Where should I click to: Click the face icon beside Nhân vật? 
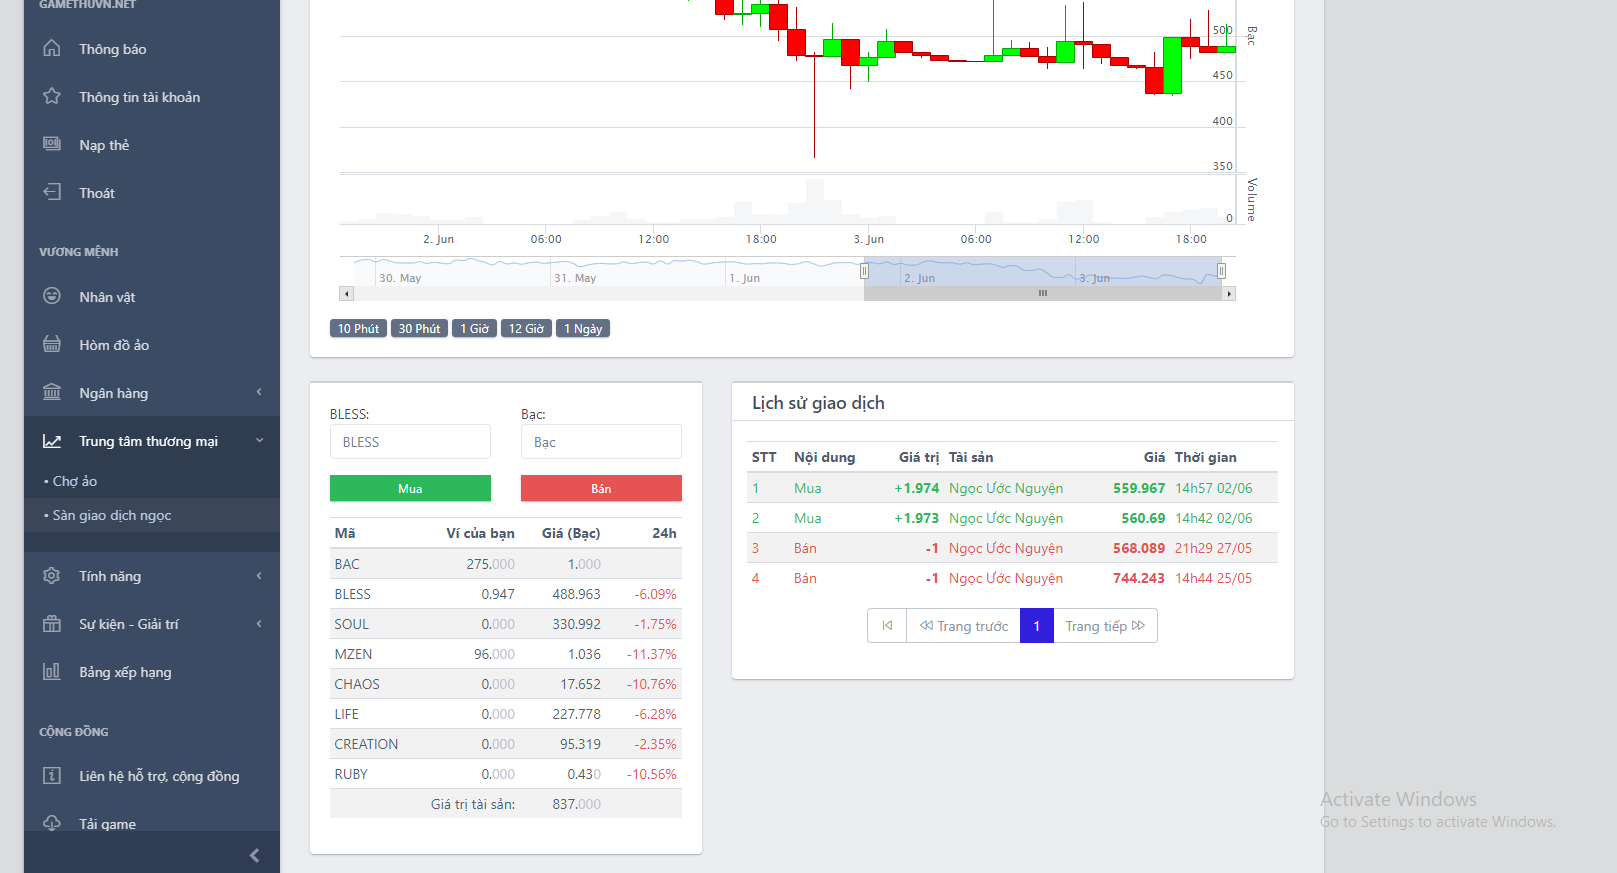click(x=52, y=296)
